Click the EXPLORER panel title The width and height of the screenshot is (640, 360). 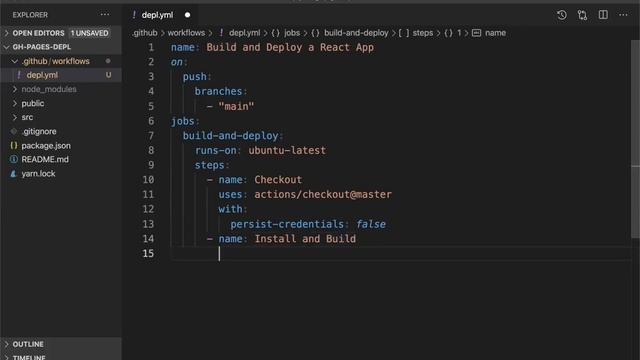point(30,15)
